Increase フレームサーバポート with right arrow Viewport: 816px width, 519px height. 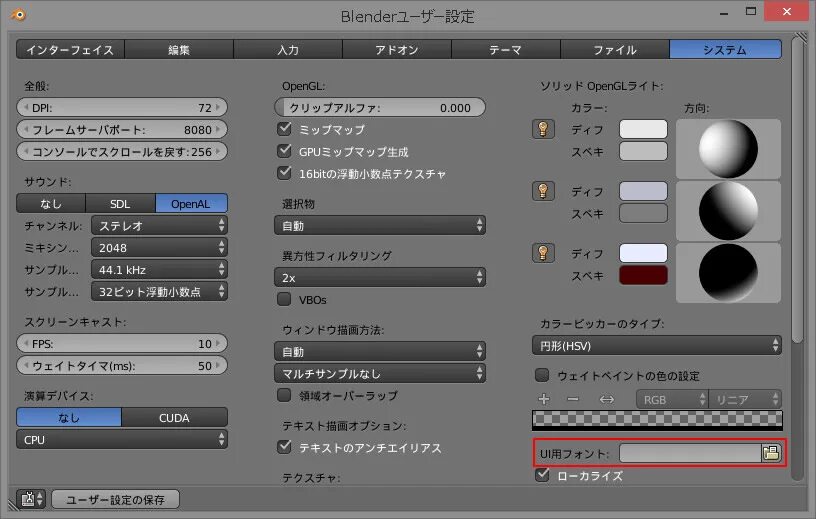[218, 129]
